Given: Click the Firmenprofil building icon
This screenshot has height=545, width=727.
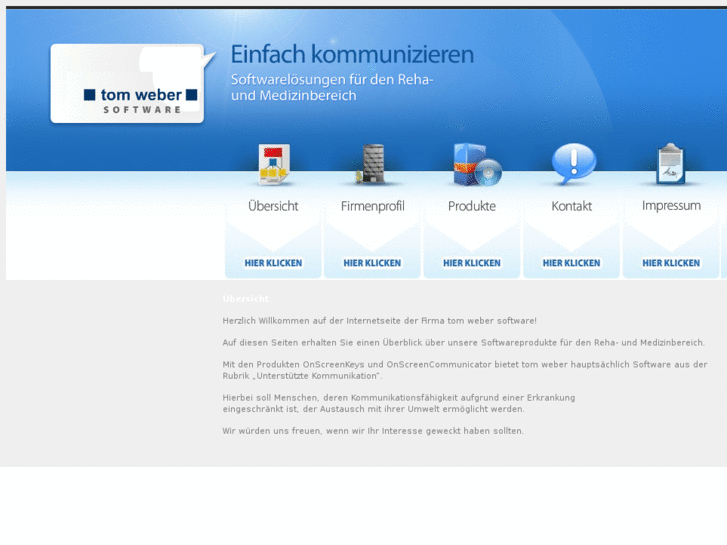Looking at the screenshot, I should [372, 164].
